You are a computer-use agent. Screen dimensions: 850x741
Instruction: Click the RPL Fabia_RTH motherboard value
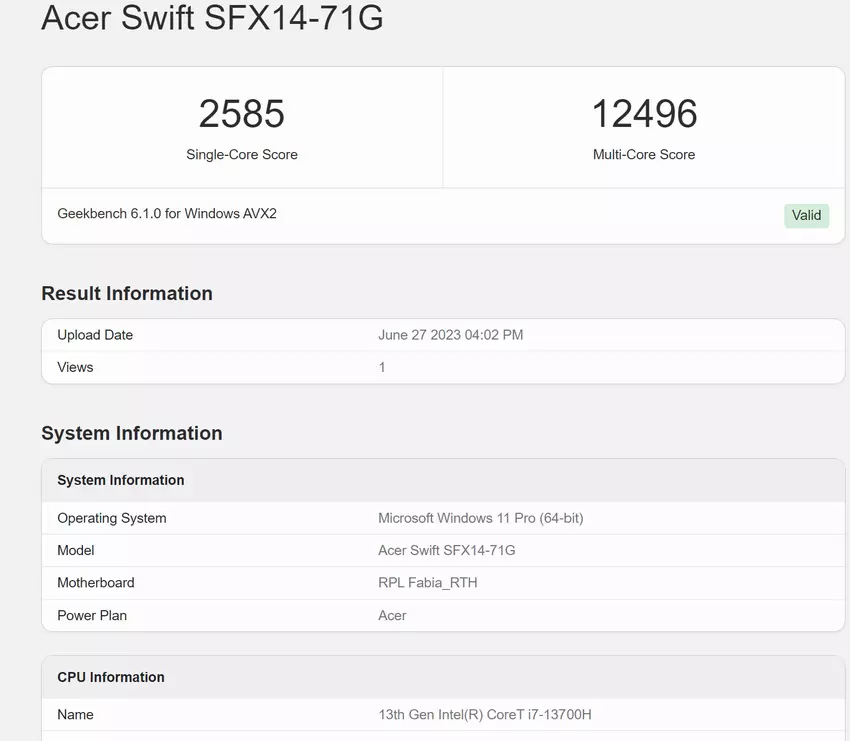(427, 582)
